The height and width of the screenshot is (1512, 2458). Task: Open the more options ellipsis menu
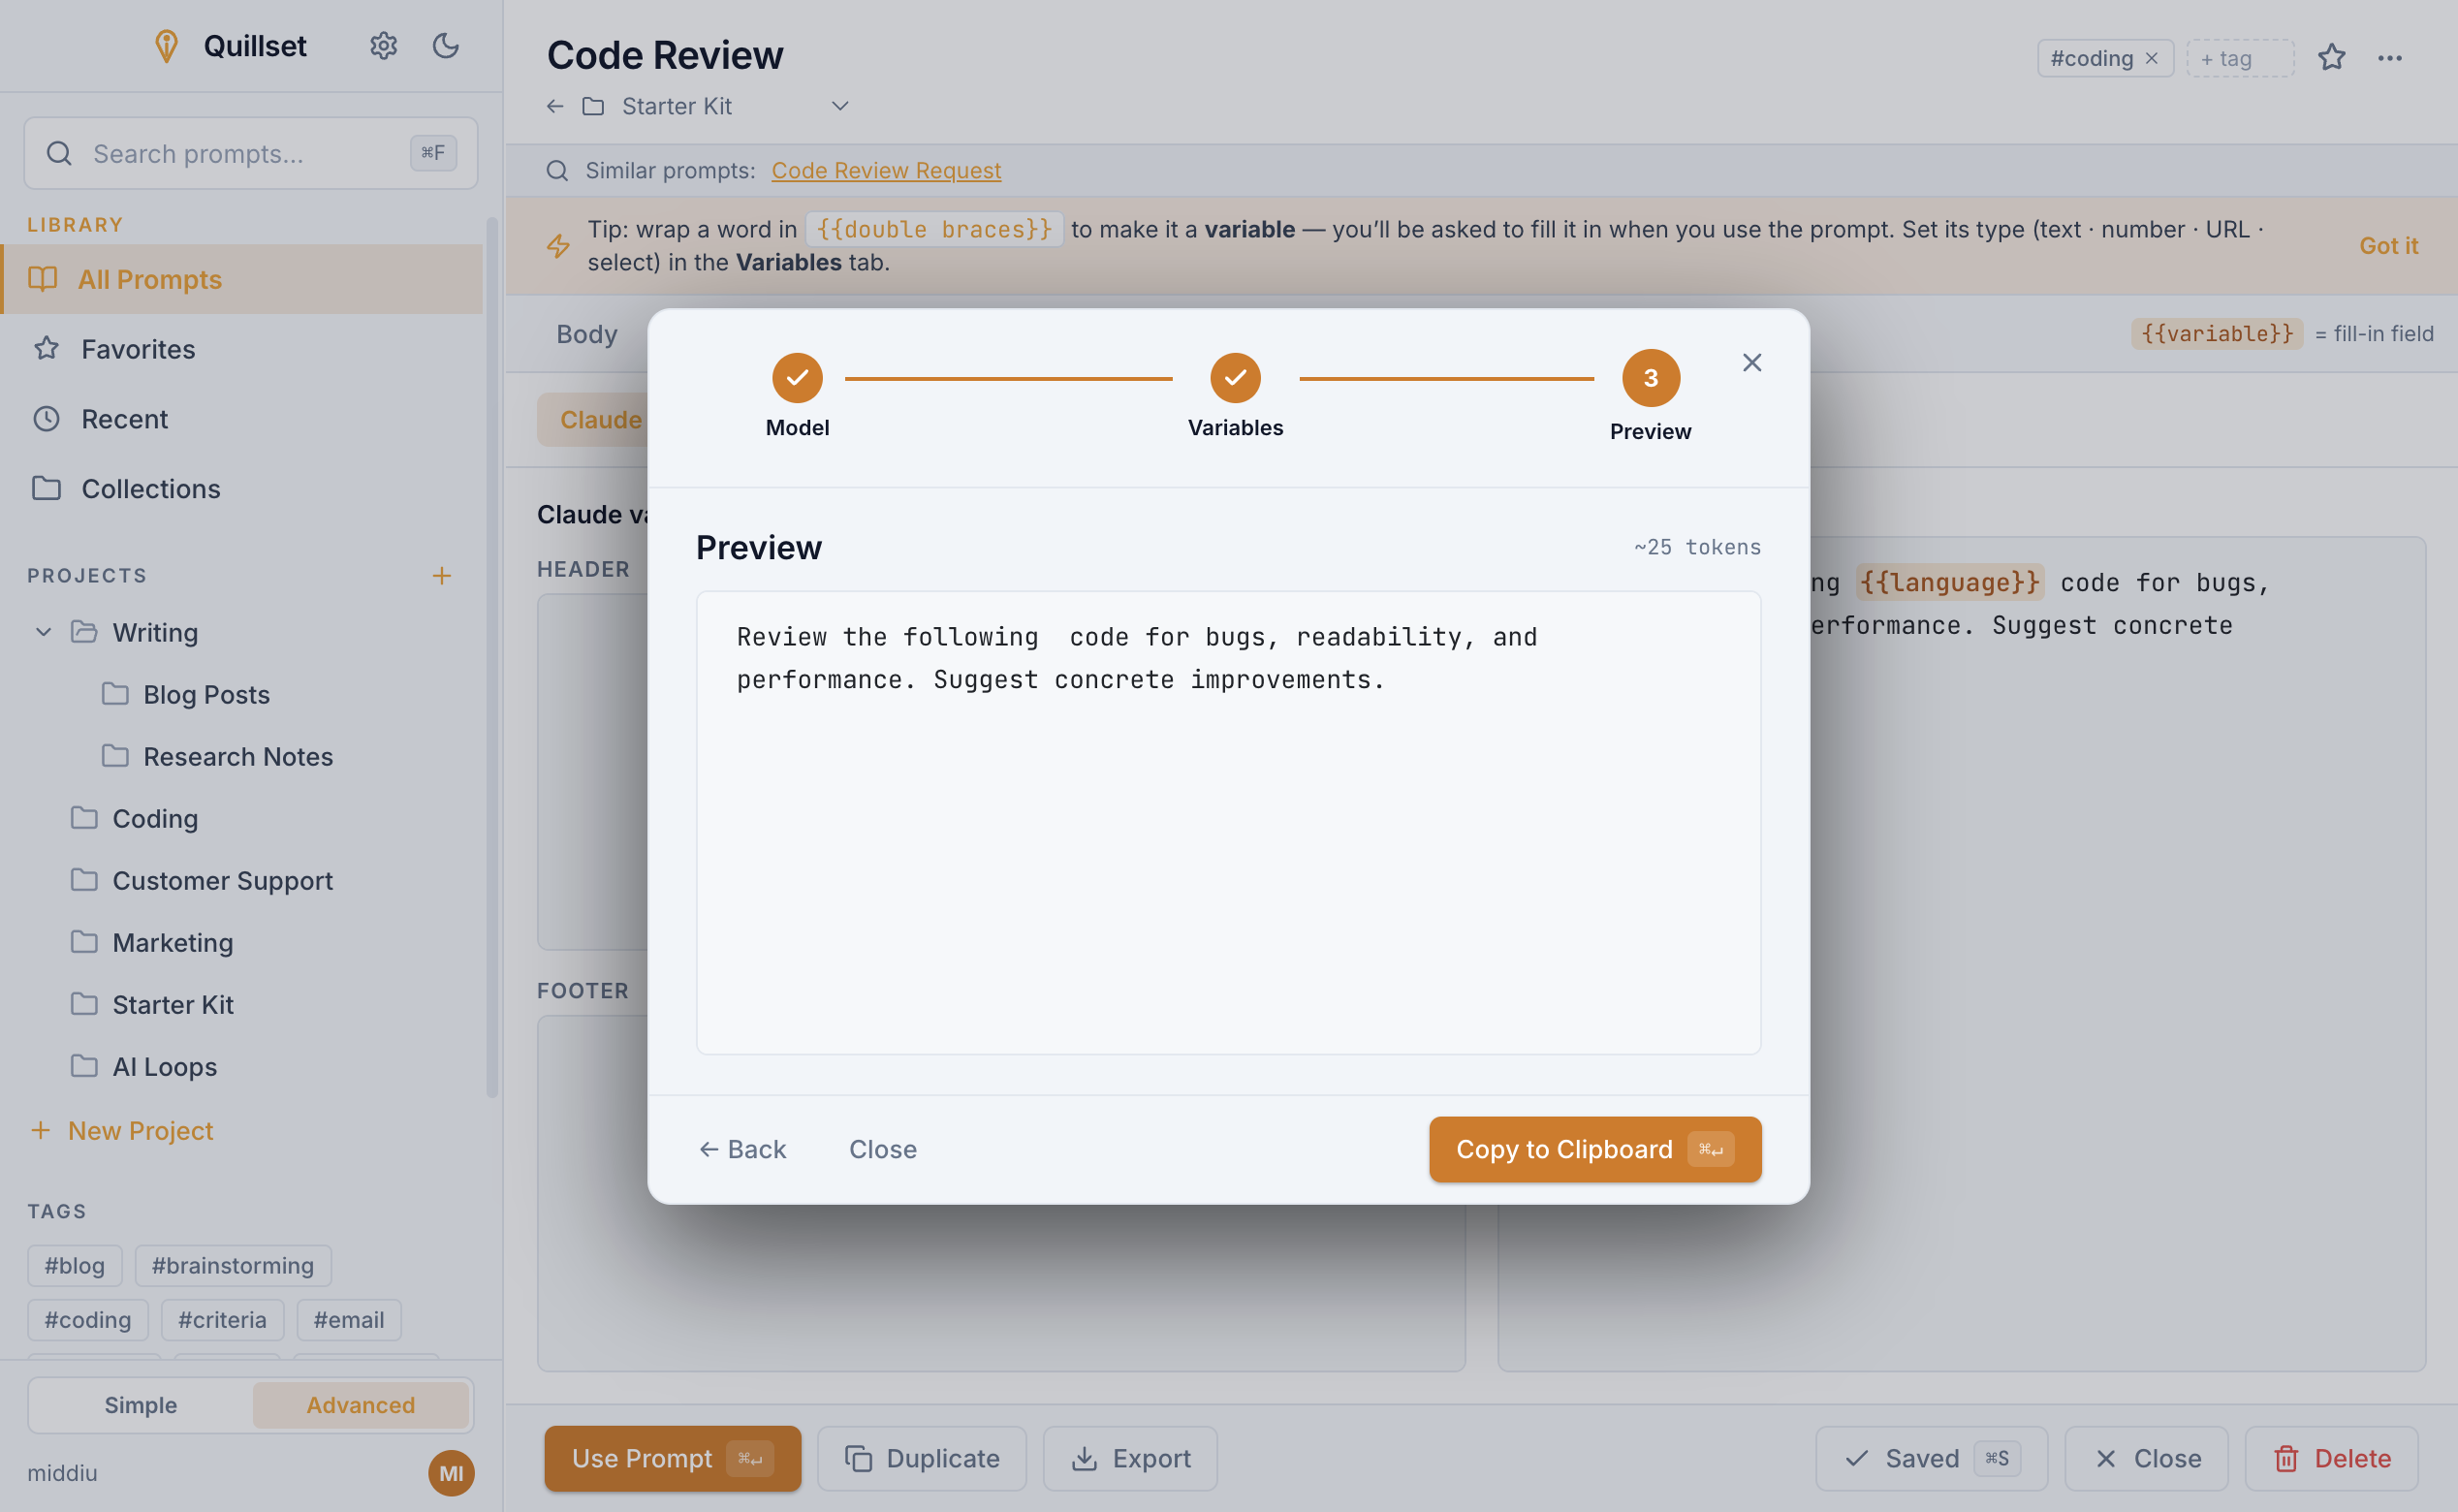(x=2389, y=58)
